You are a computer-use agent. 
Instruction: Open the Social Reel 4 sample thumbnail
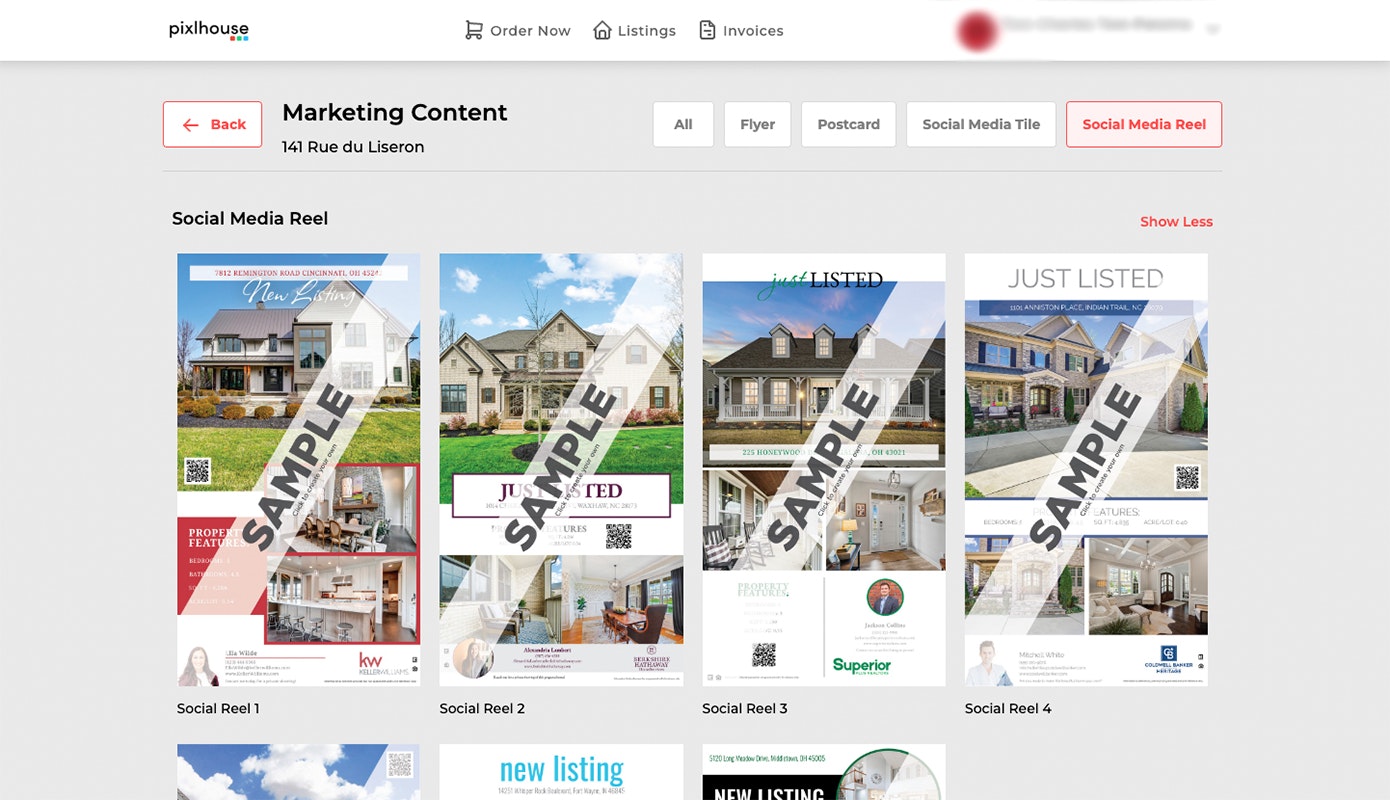pyautogui.click(x=1086, y=469)
